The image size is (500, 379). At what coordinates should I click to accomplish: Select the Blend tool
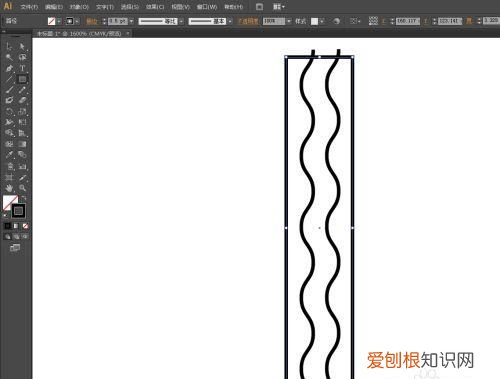22,155
